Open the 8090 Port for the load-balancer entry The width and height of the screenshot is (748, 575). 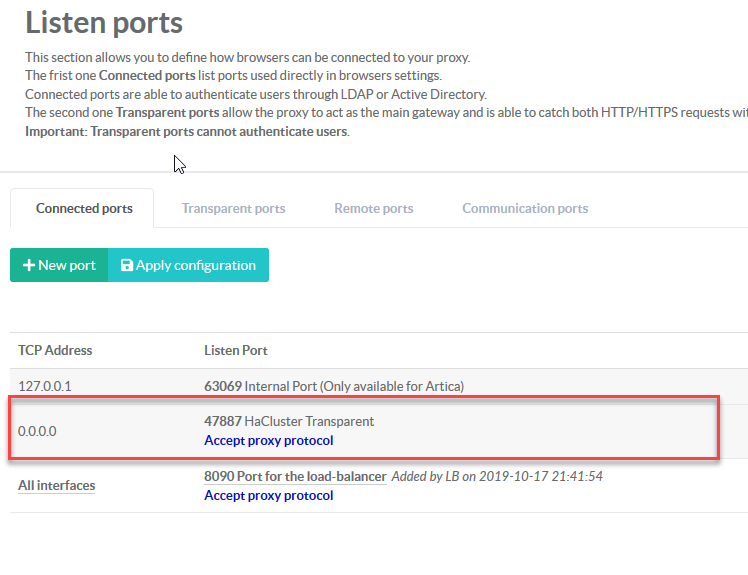pyautogui.click(x=295, y=477)
